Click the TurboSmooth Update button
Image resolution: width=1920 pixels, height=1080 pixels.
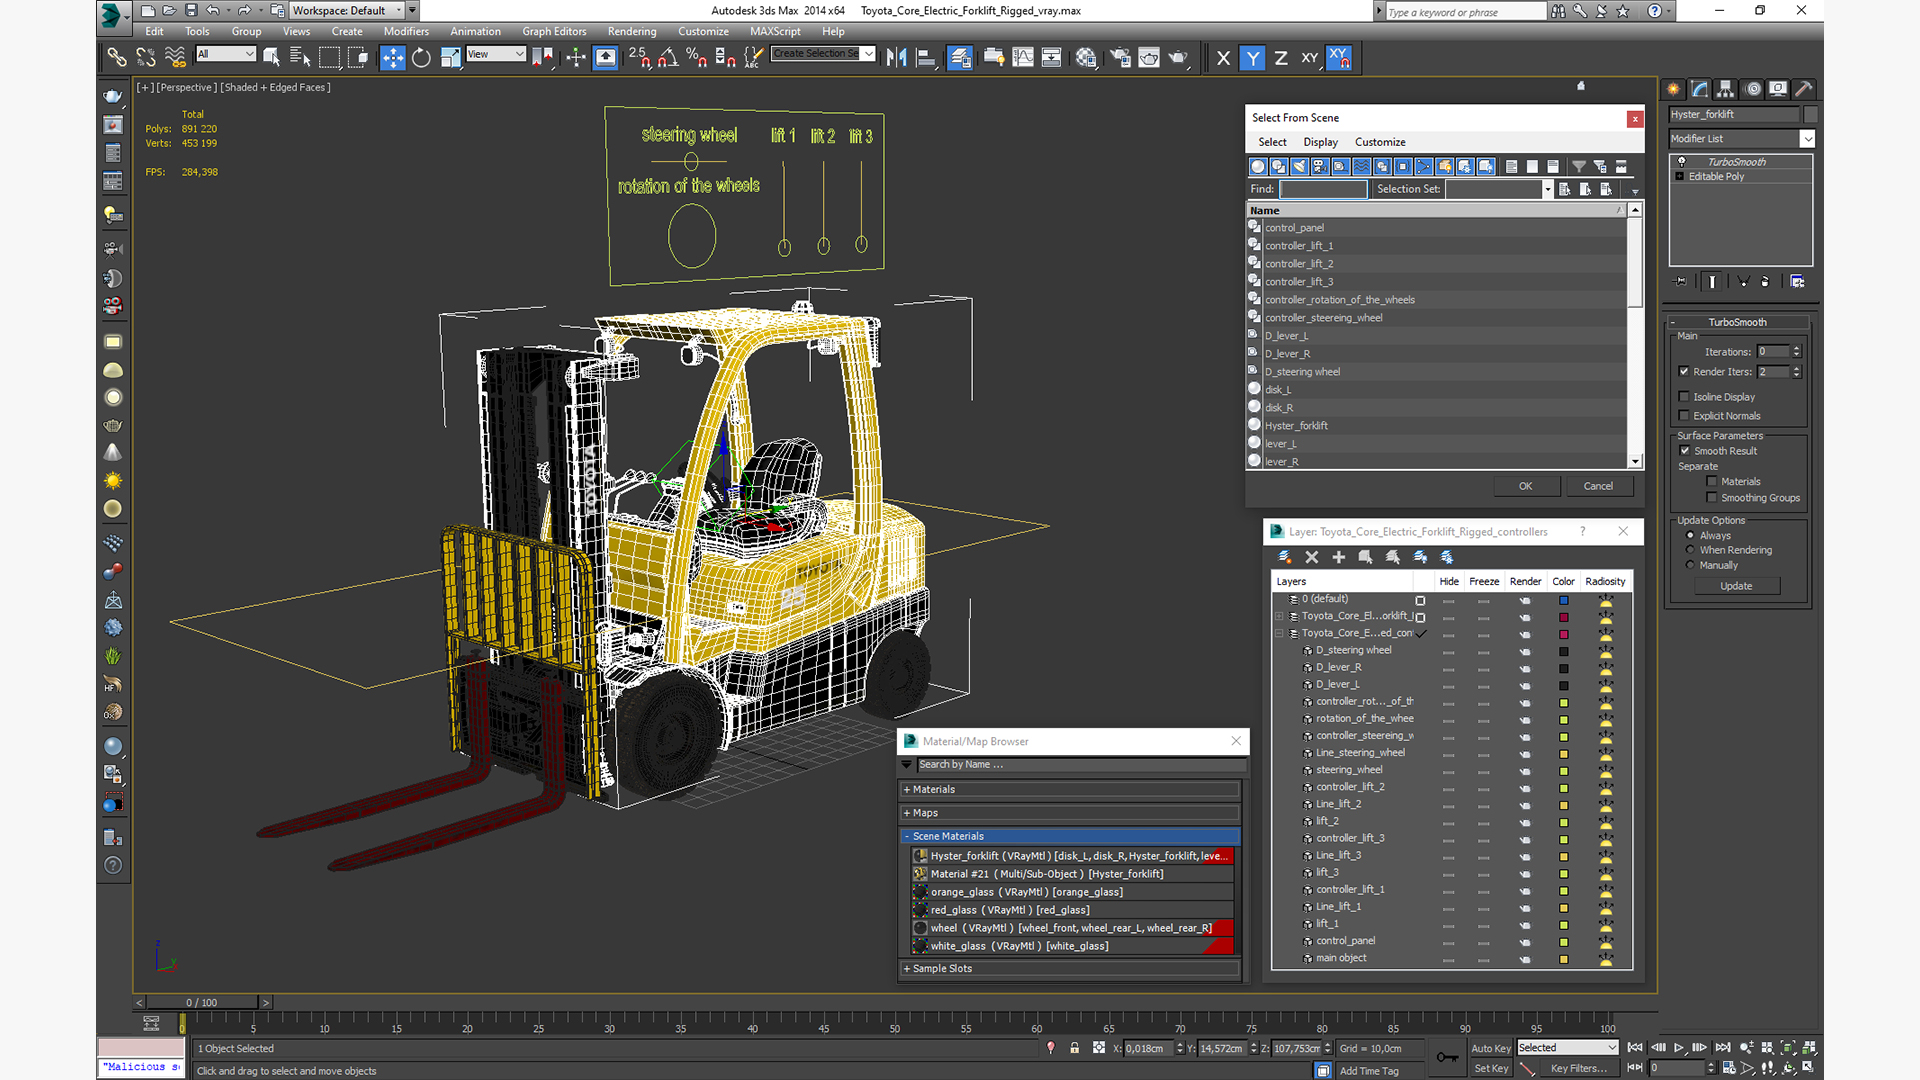1736,586
